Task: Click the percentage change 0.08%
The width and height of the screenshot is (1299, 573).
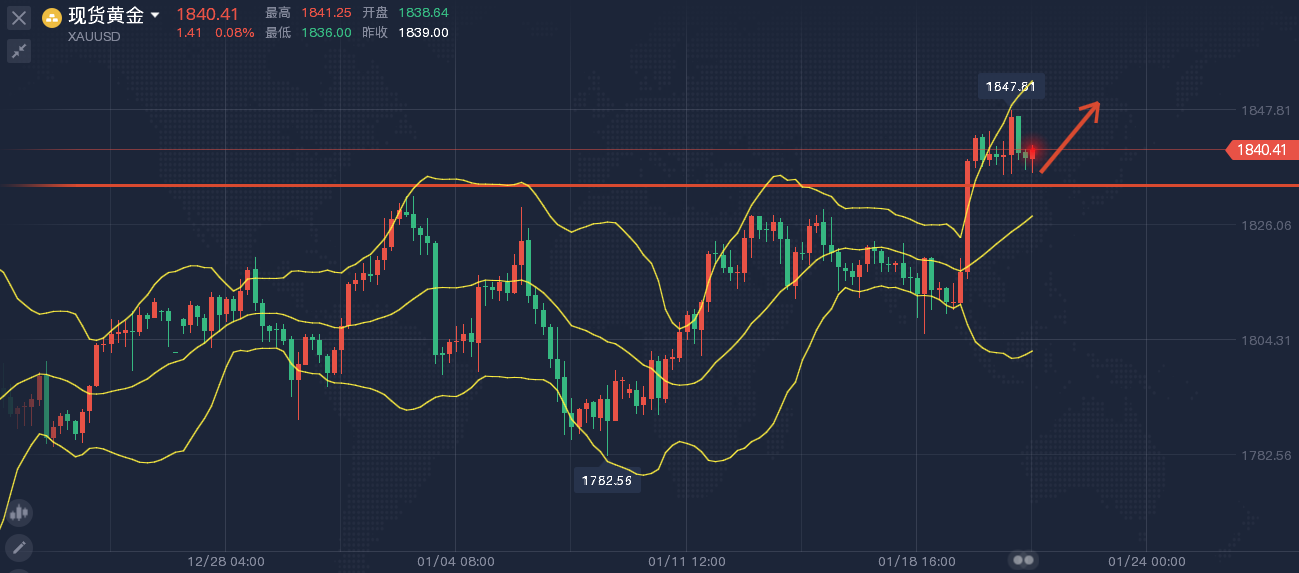Action: [235, 32]
